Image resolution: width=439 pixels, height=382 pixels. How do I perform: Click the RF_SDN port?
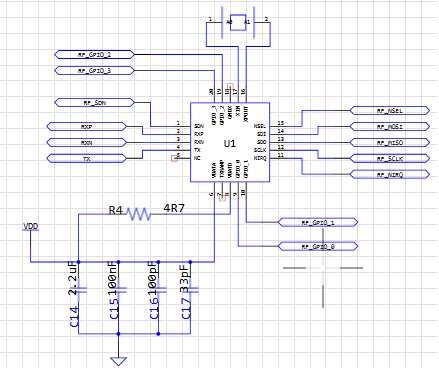[94, 103]
